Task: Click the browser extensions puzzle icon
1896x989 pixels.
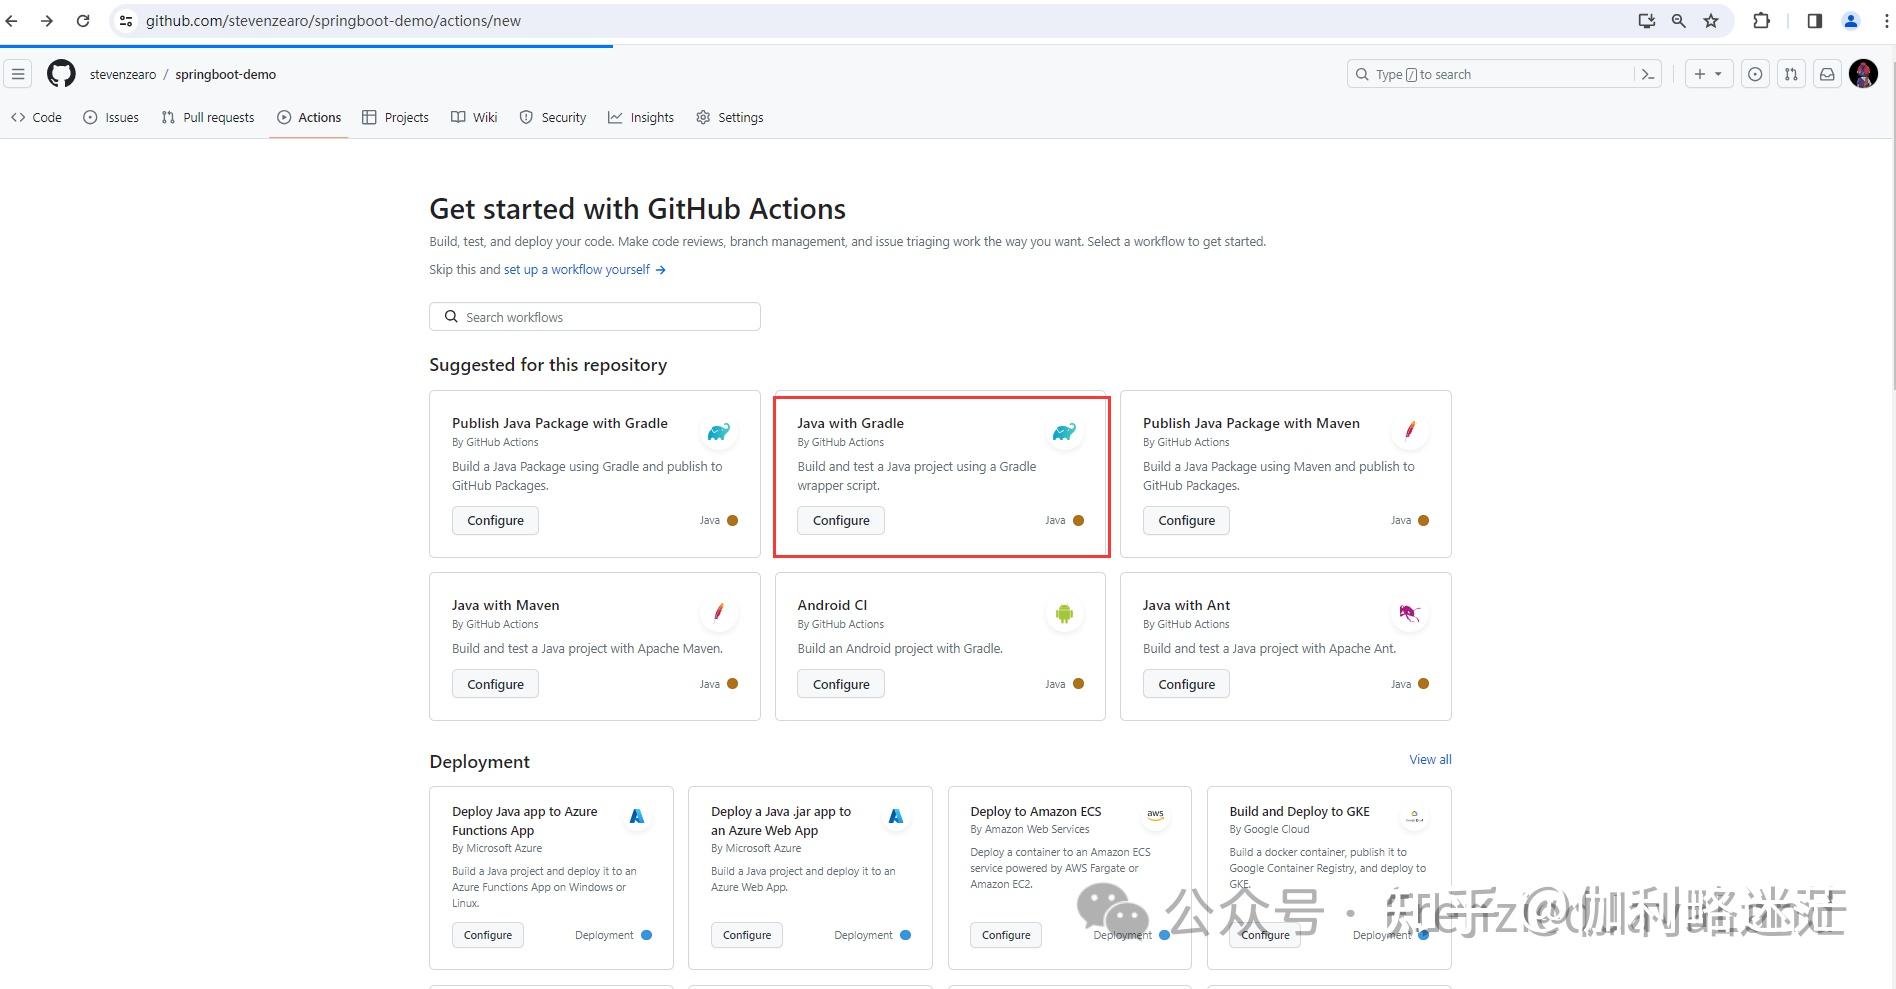Action: click(1761, 20)
